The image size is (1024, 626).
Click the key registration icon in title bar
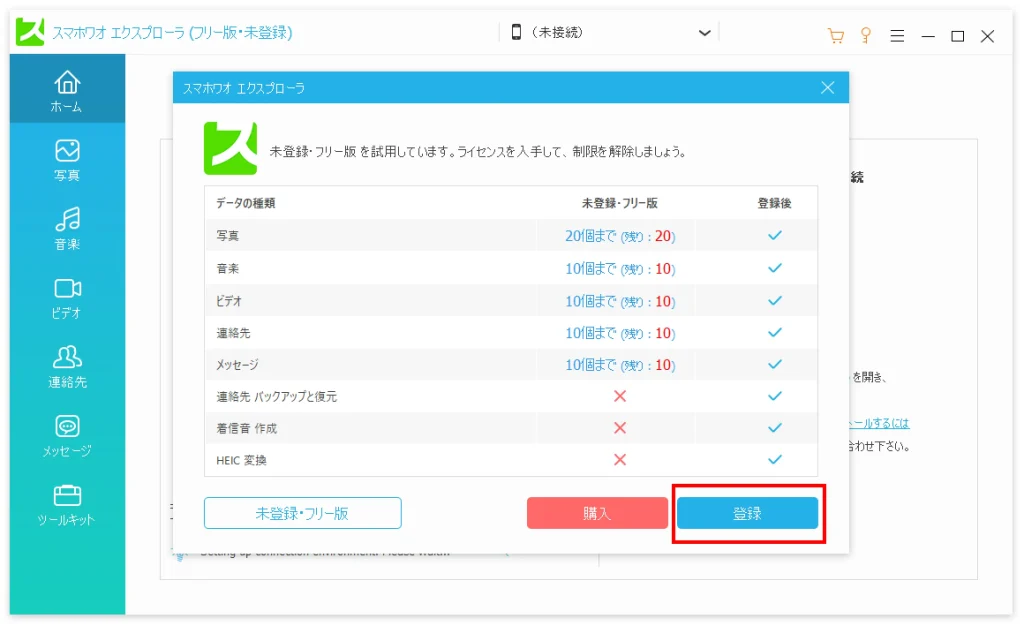pos(866,35)
